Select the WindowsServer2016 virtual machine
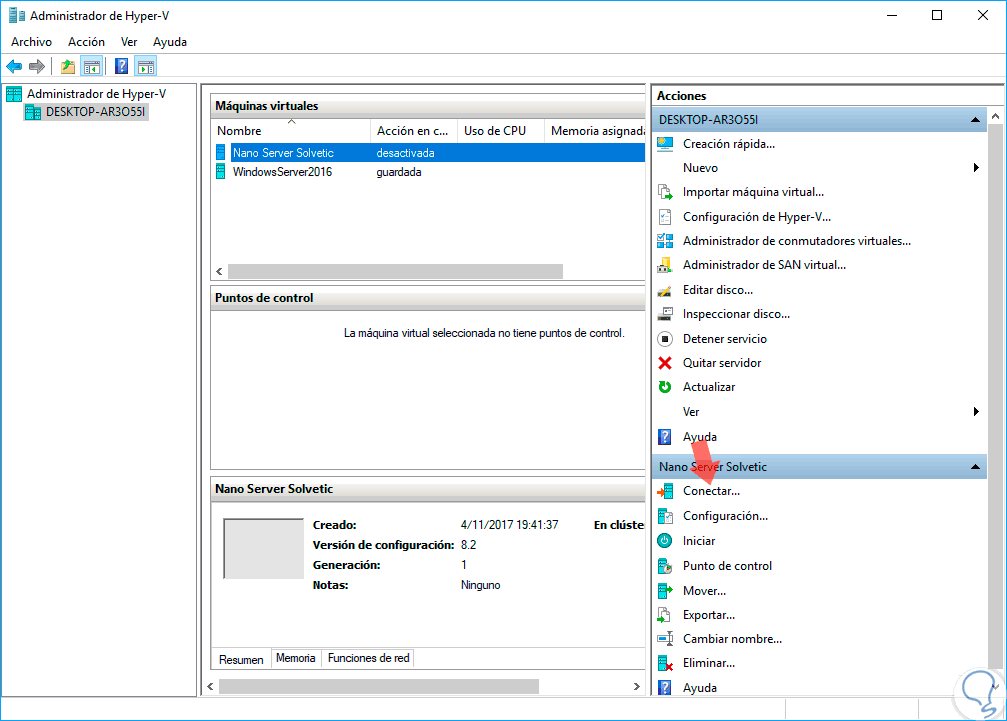This screenshot has height=721, width=1007. pyautogui.click(x=428, y=172)
